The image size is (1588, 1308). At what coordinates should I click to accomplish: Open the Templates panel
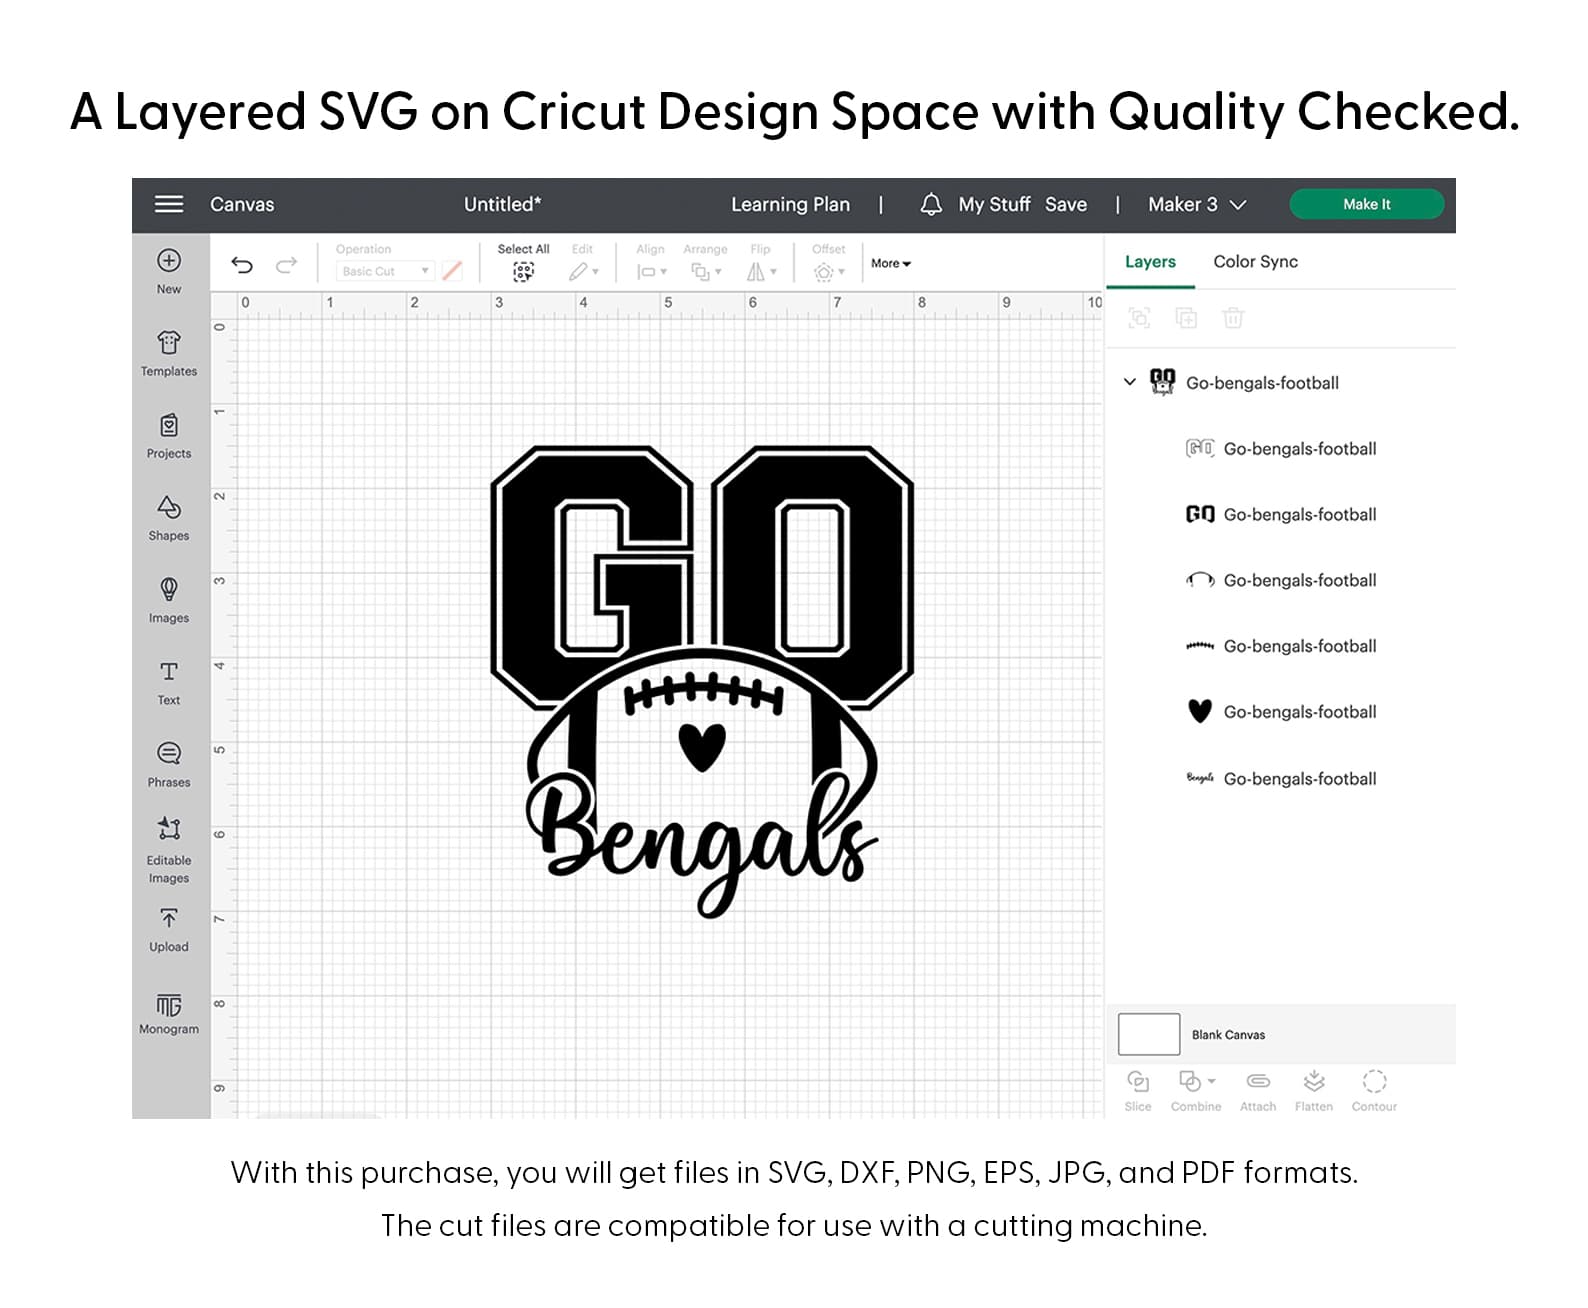point(169,345)
